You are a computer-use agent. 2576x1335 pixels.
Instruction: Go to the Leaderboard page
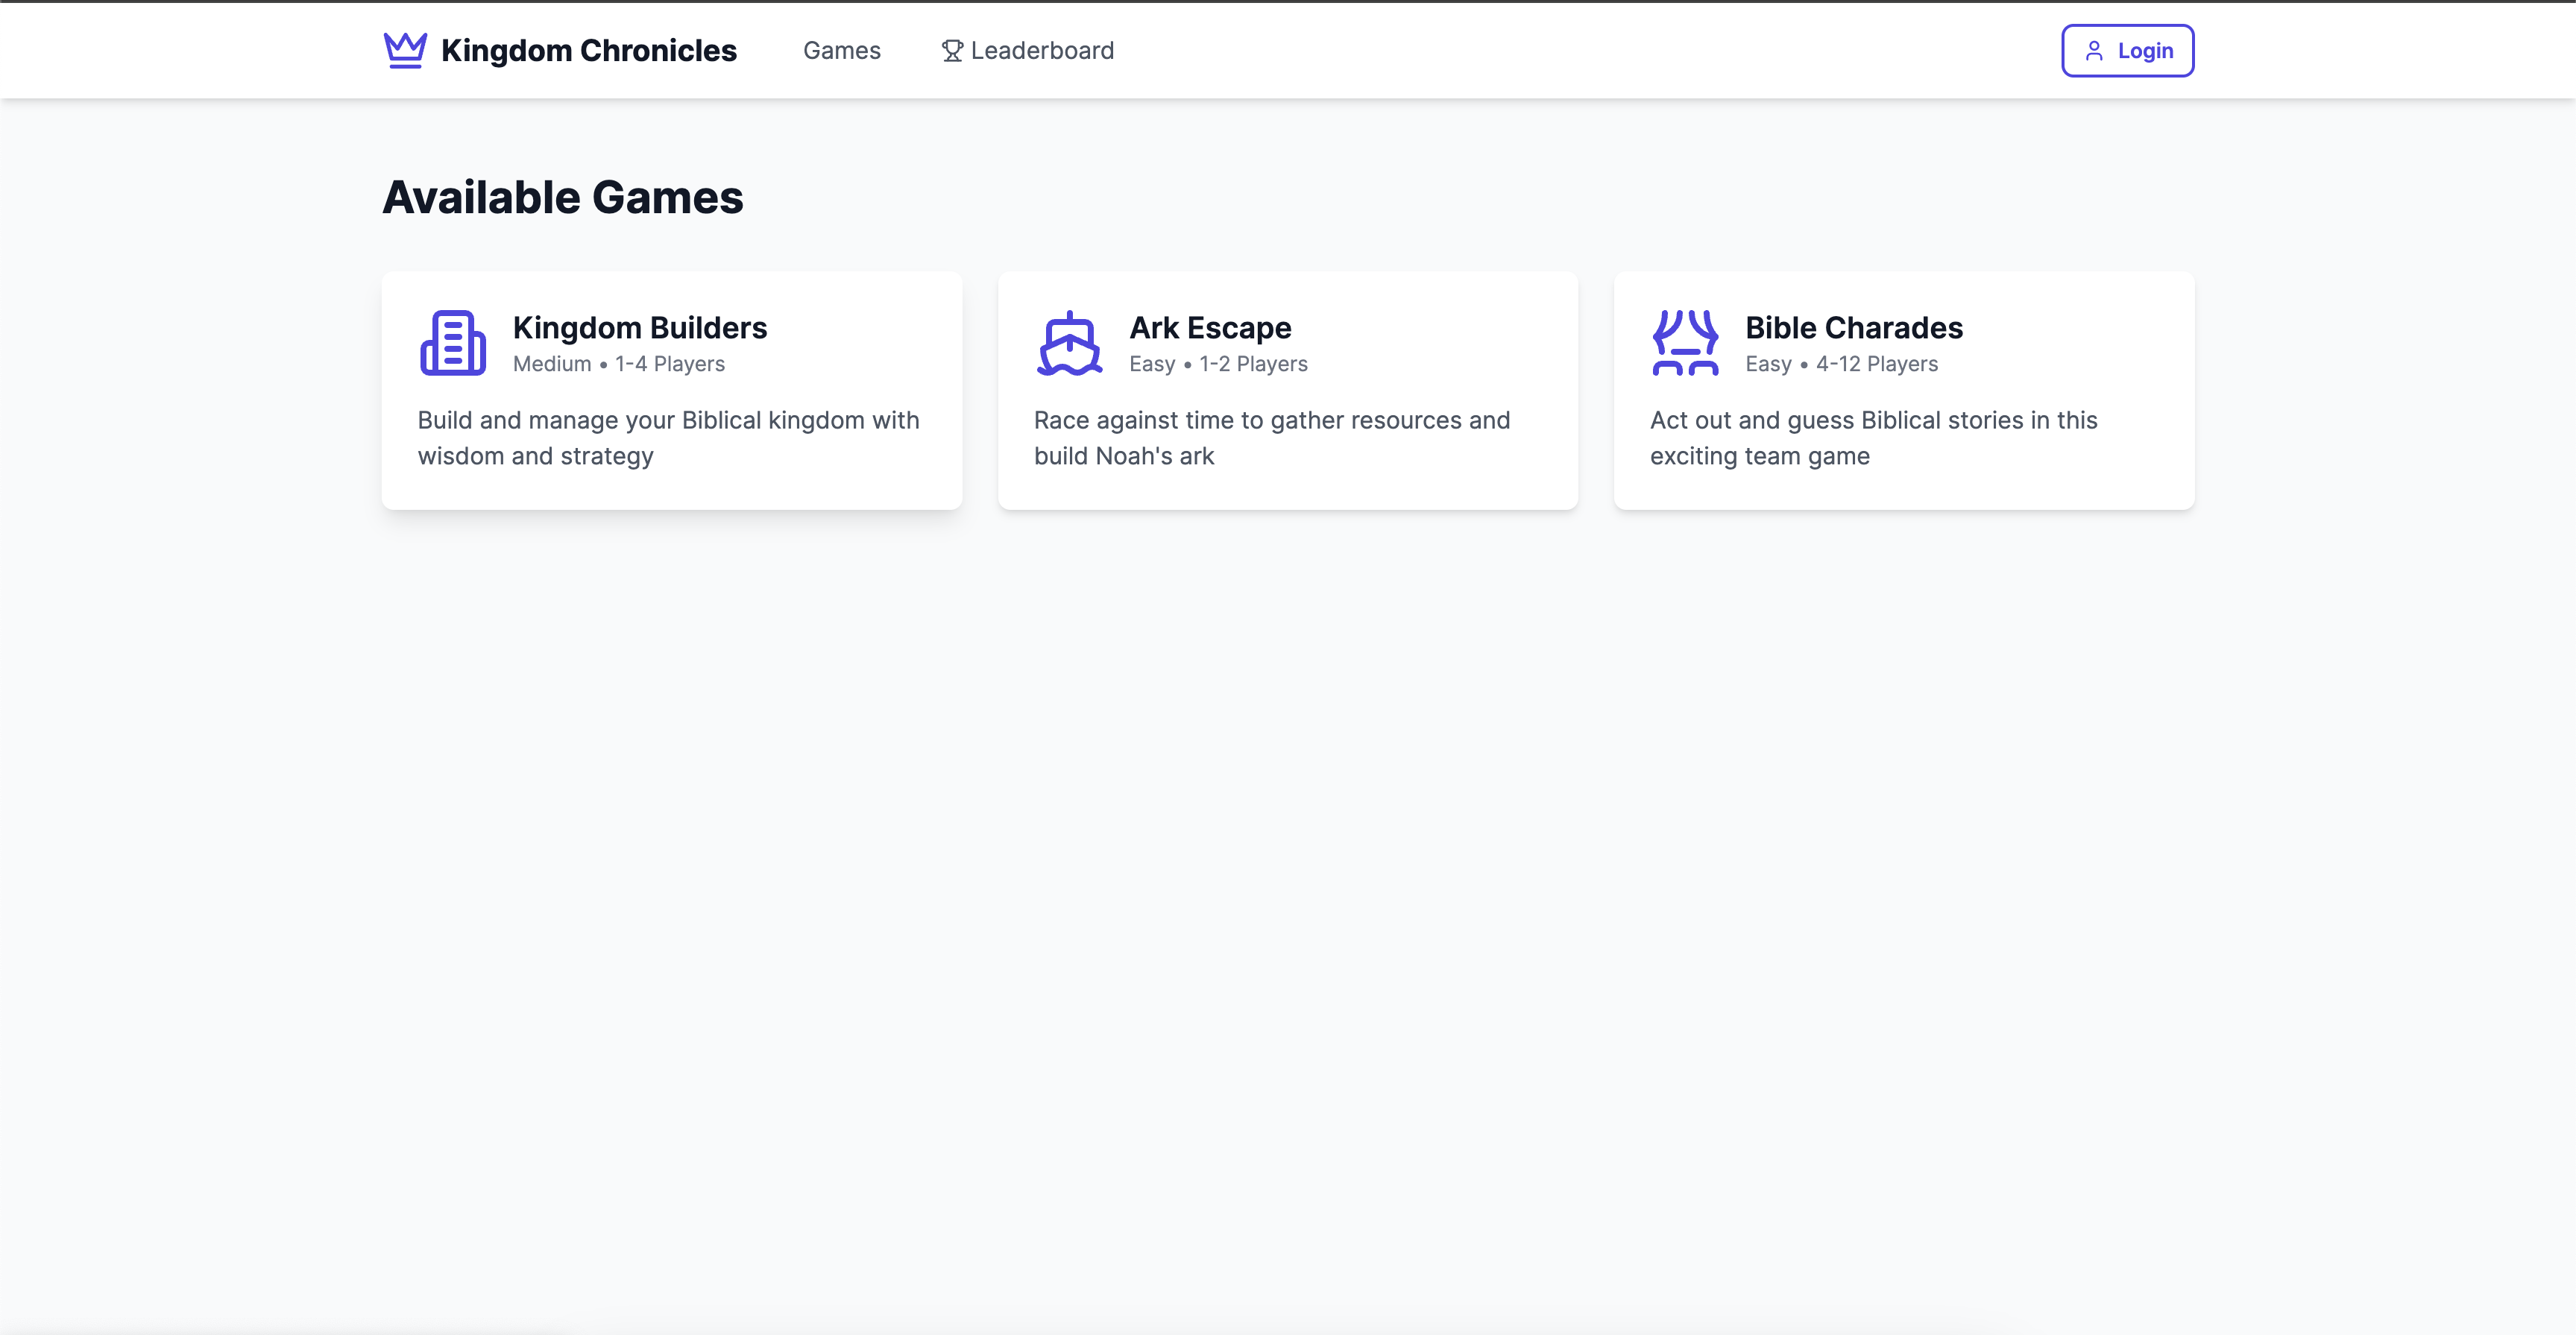click(x=1041, y=51)
